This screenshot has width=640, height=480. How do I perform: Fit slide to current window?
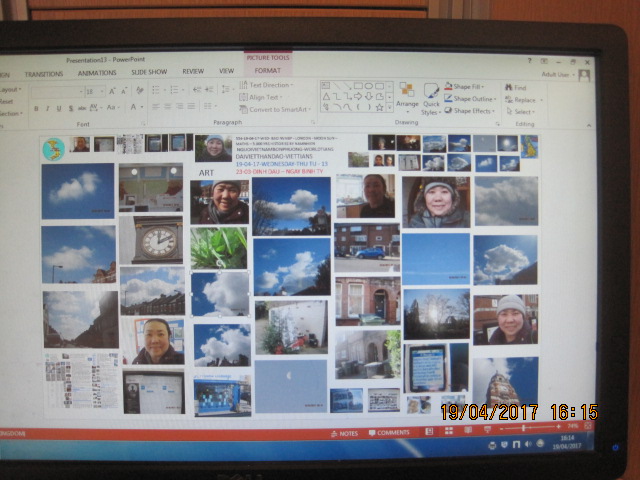point(588,426)
